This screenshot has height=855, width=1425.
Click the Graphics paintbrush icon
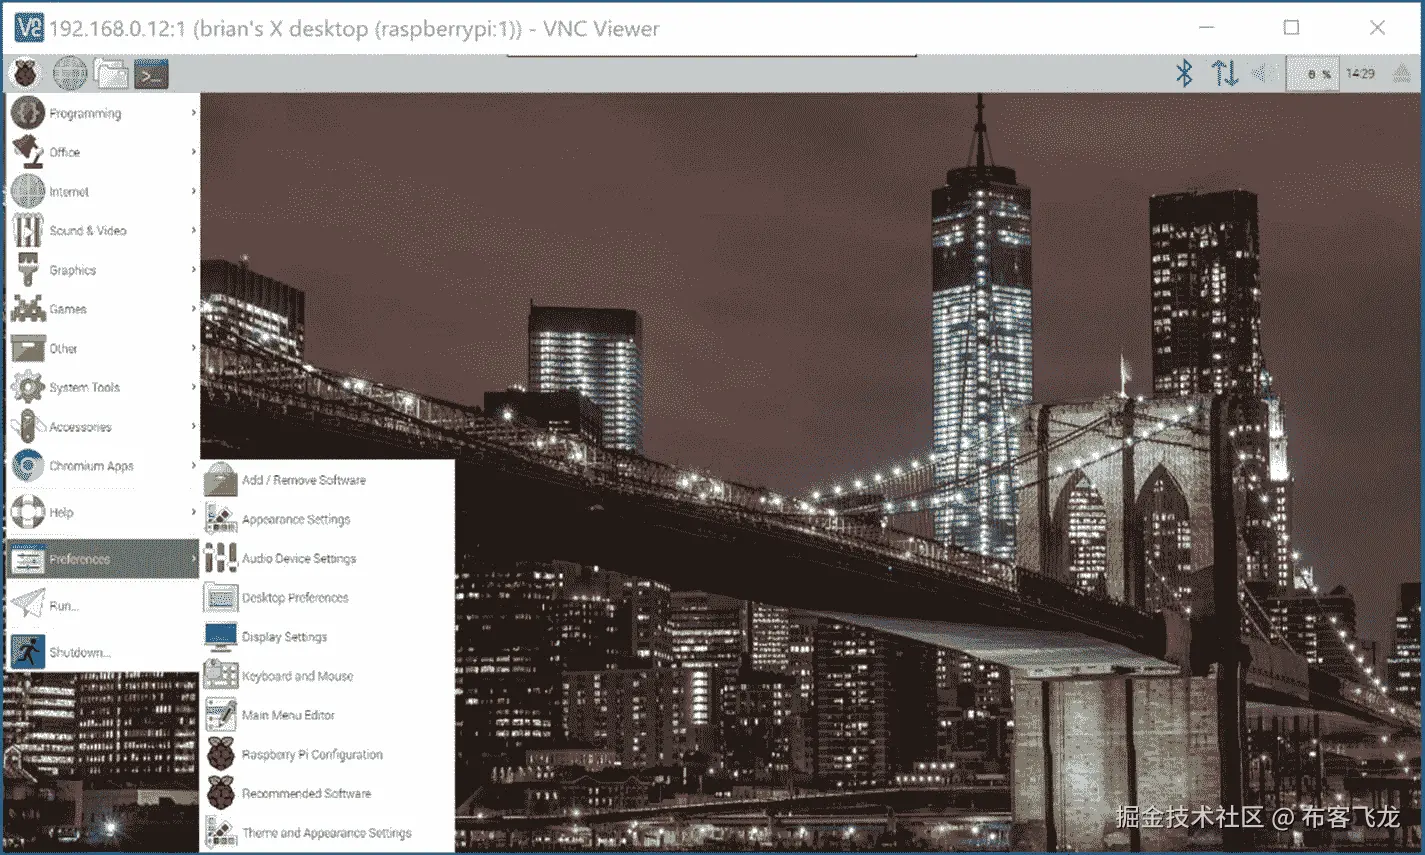[x=28, y=270]
